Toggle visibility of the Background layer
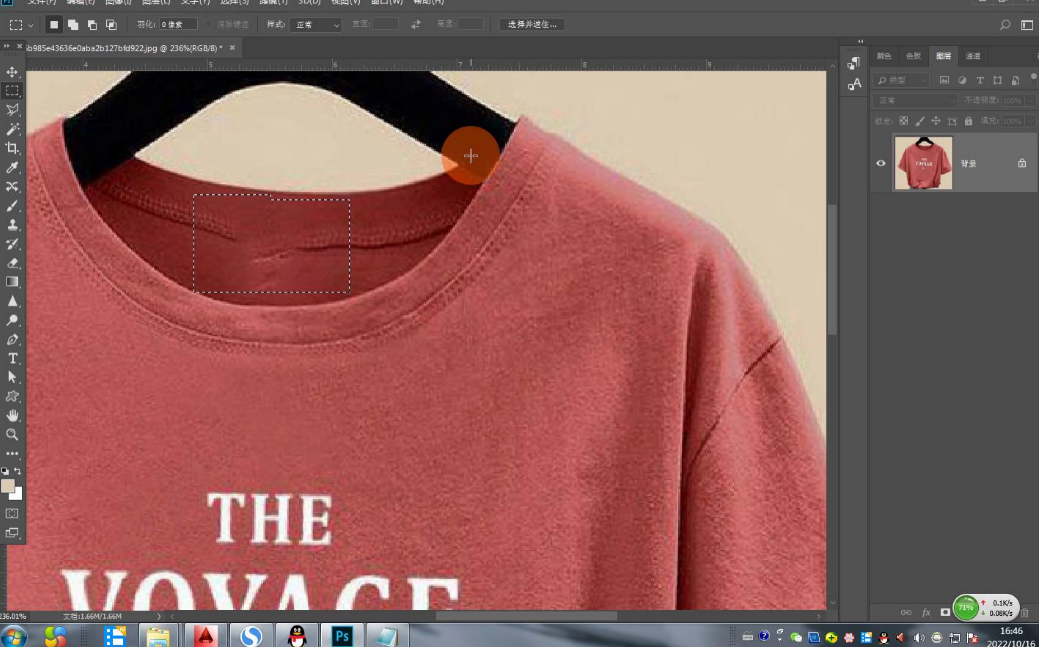 pos(881,163)
